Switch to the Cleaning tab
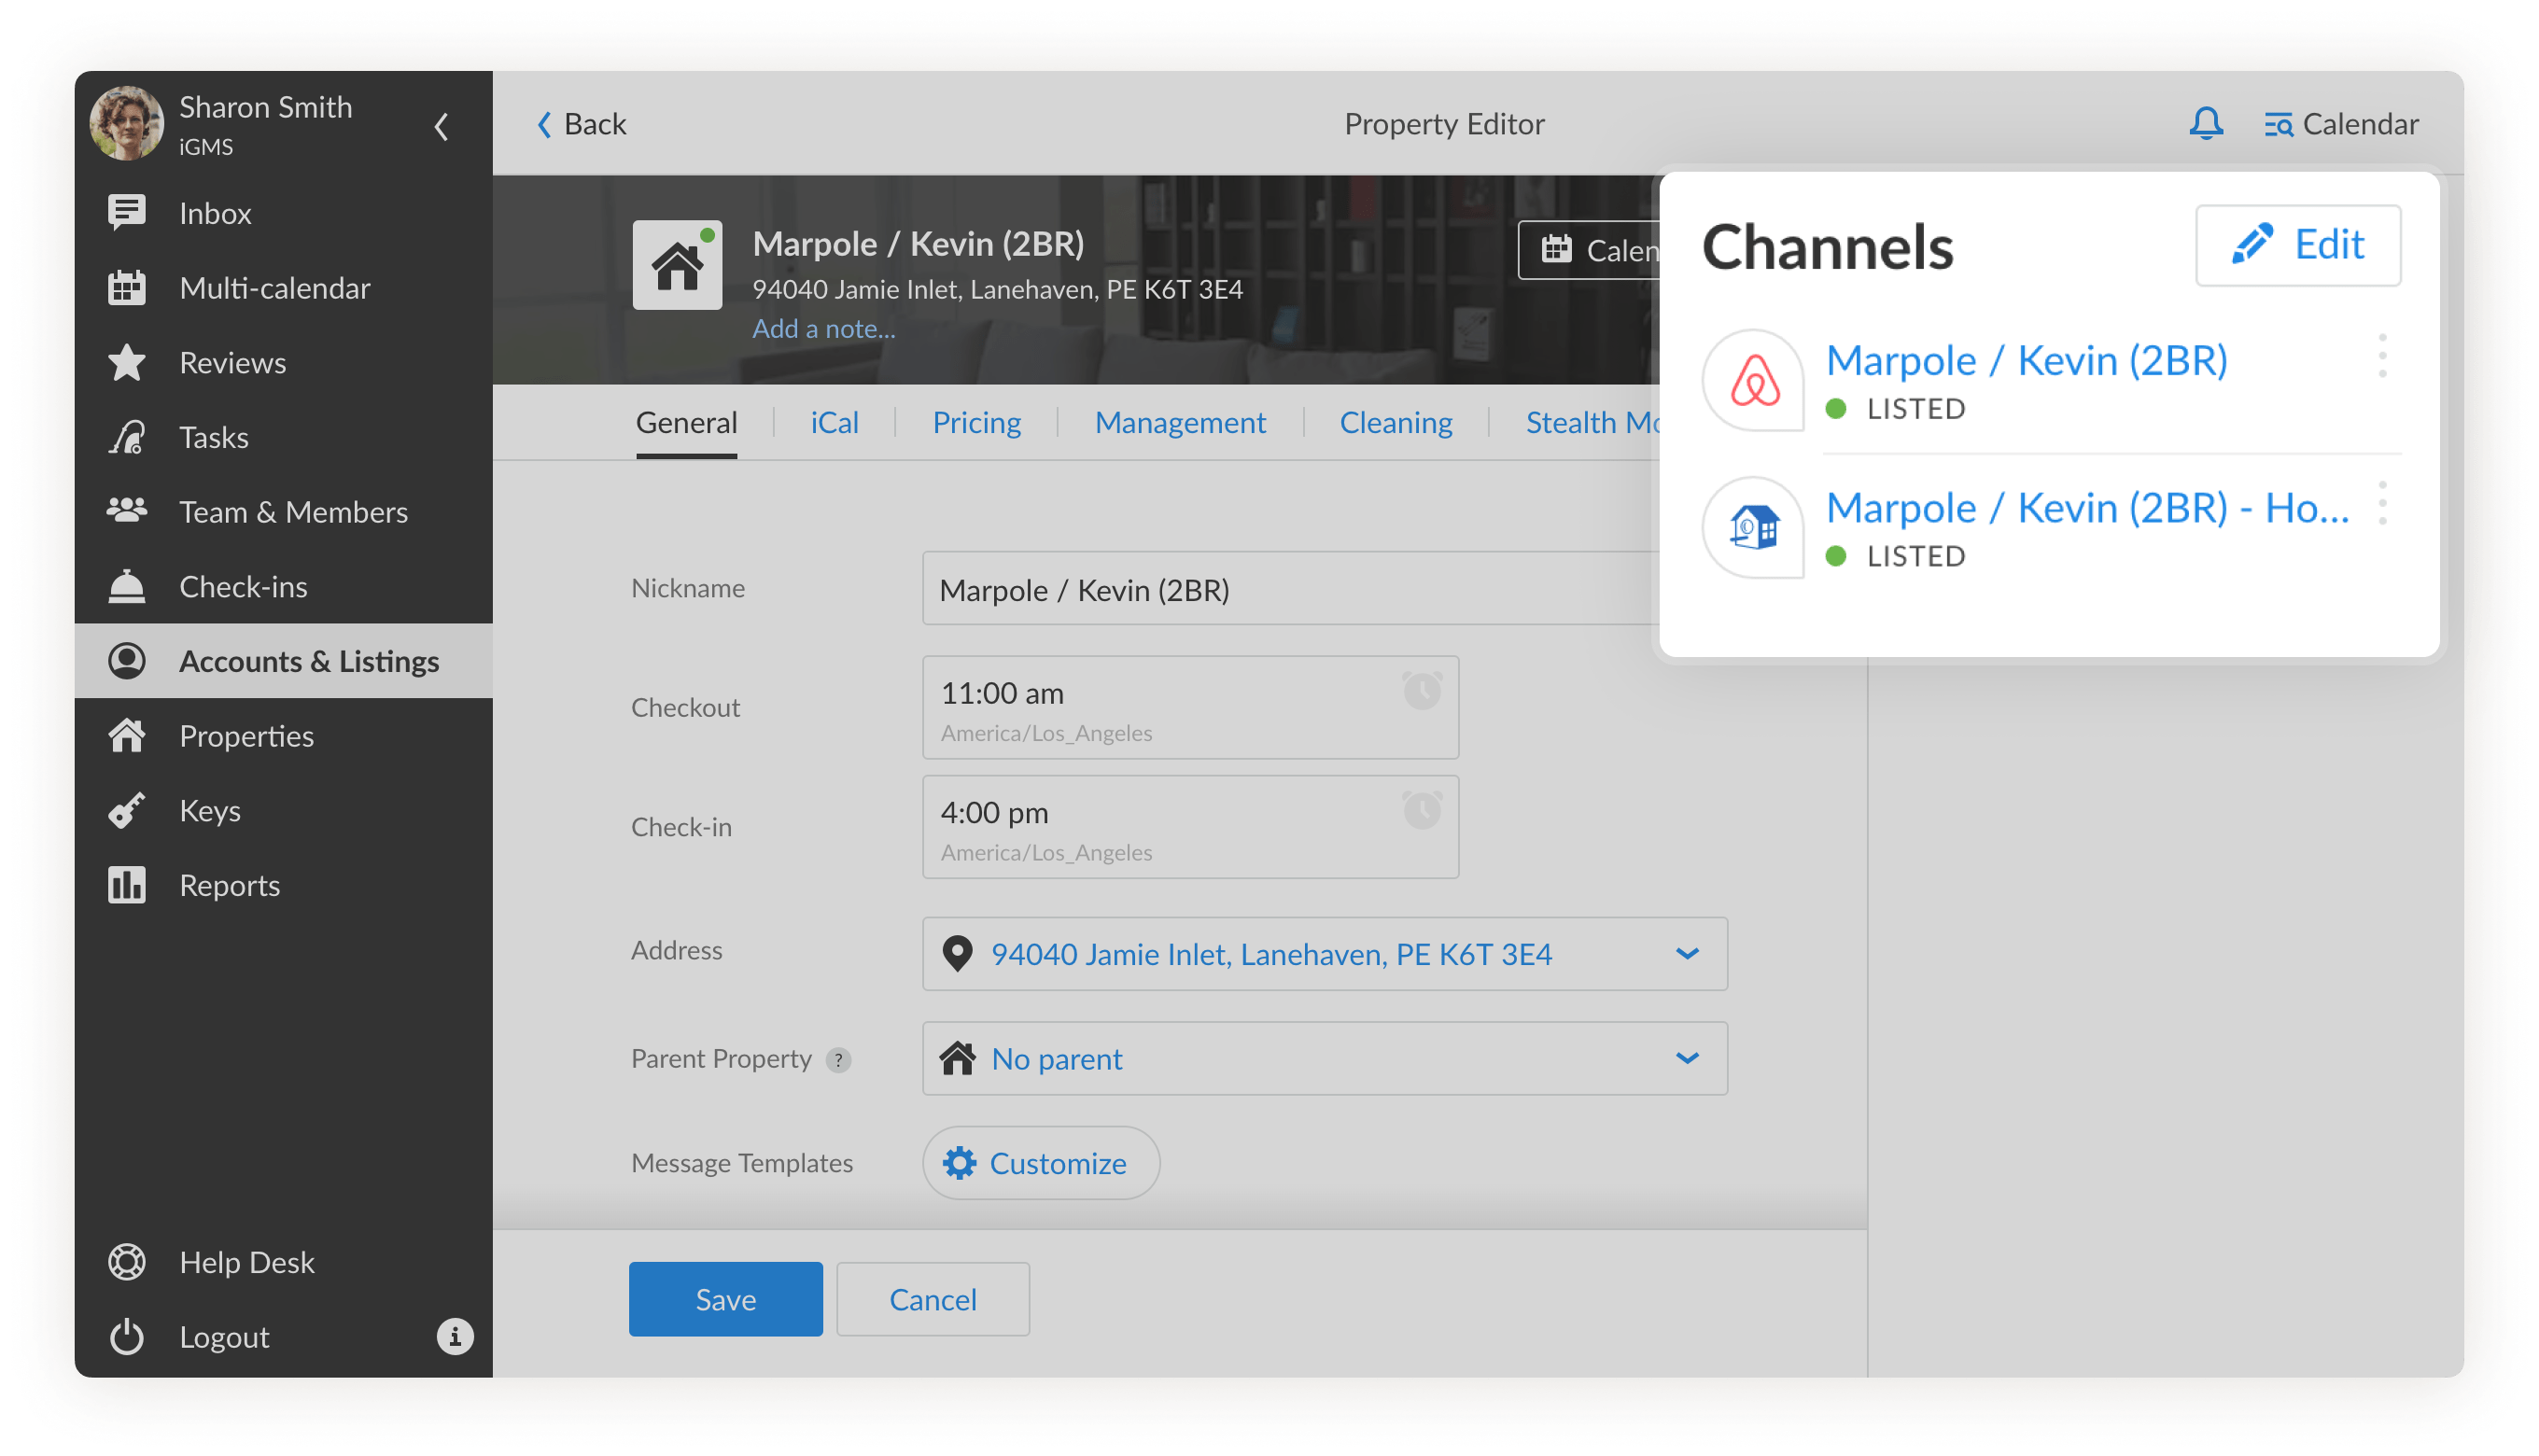 pos(1396,423)
